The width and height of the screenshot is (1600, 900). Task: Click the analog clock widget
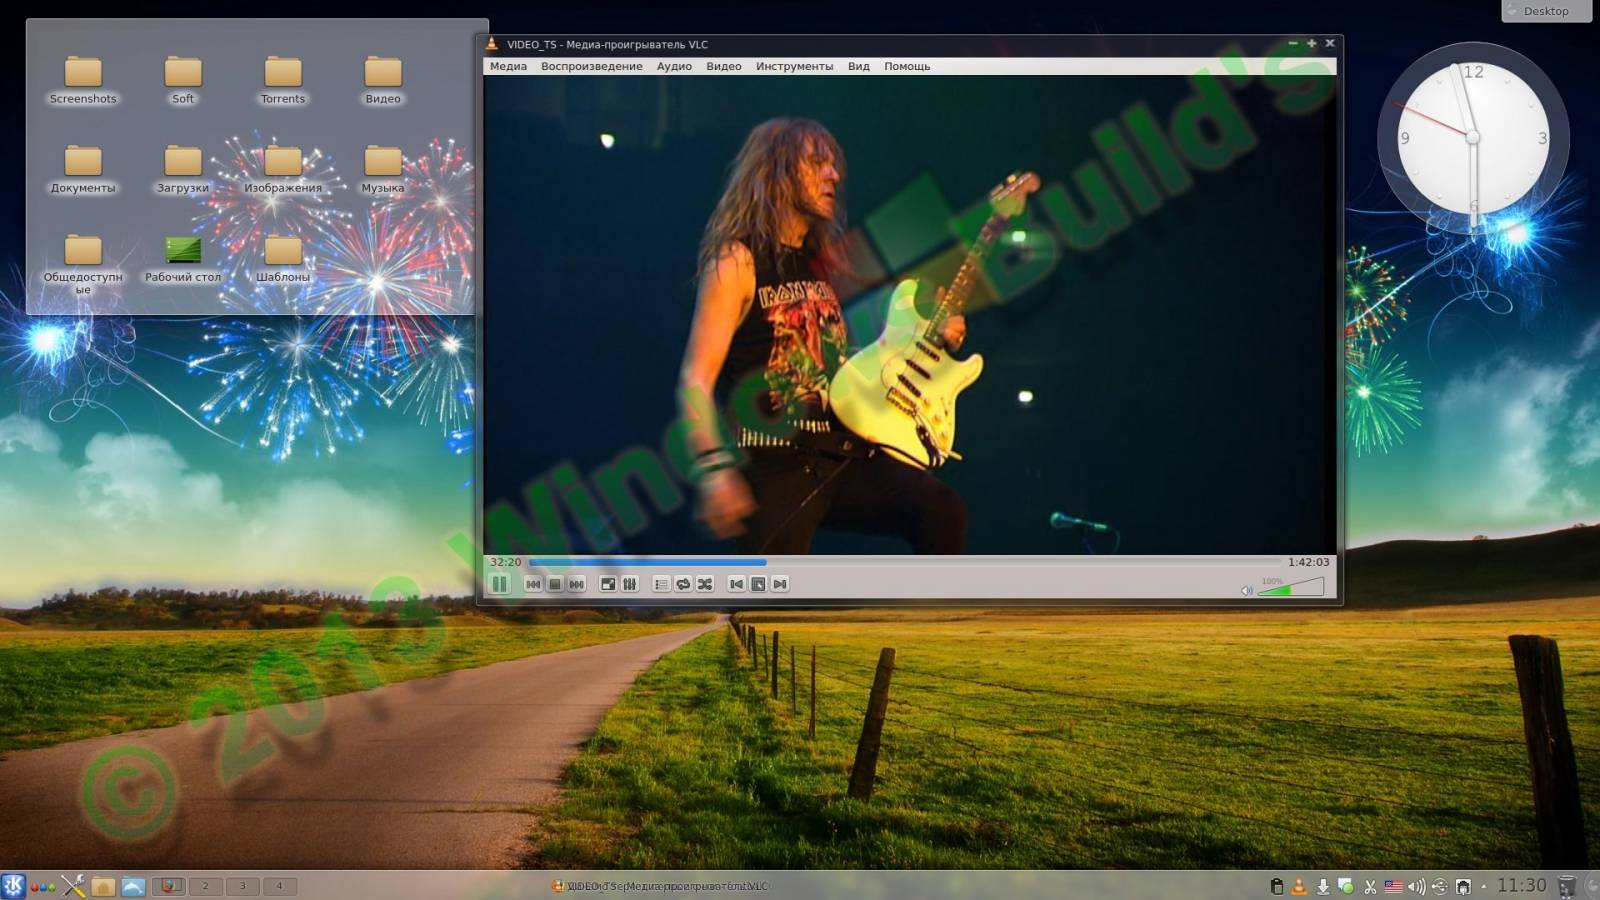coord(1473,137)
